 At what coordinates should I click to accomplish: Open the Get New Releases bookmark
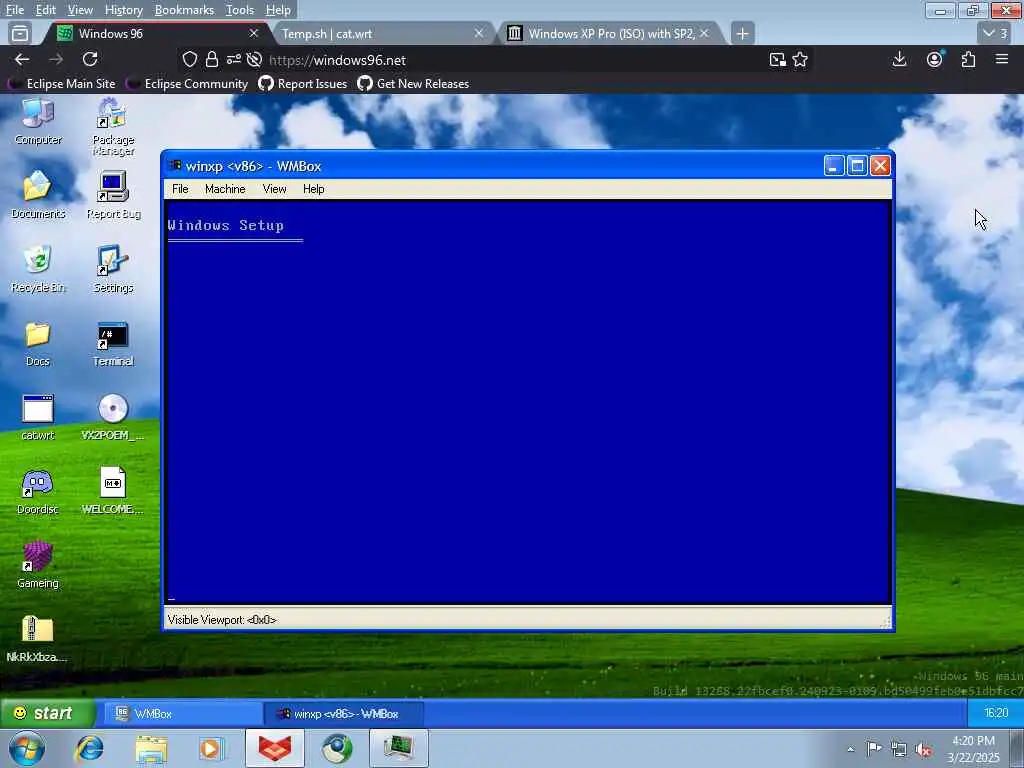click(413, 84)
